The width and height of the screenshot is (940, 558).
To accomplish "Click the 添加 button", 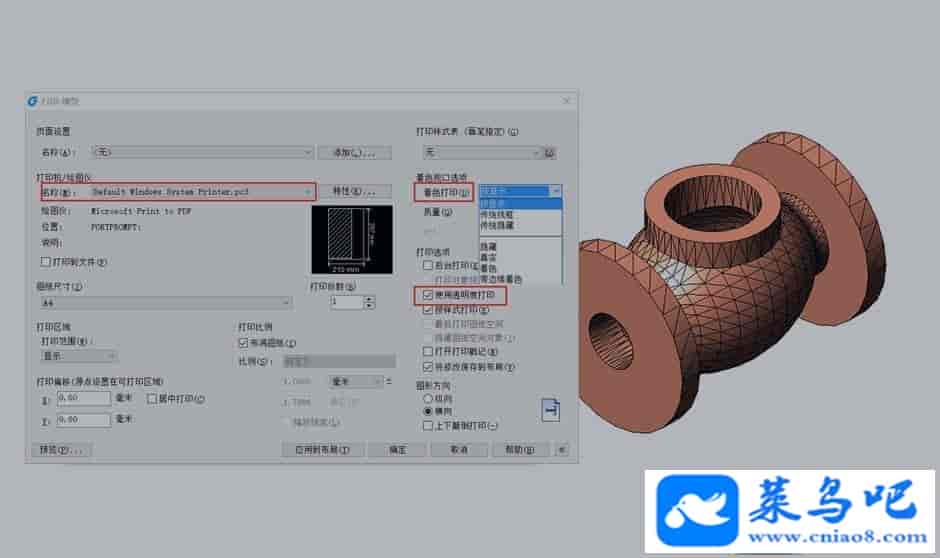I will [x=354, y=153].
